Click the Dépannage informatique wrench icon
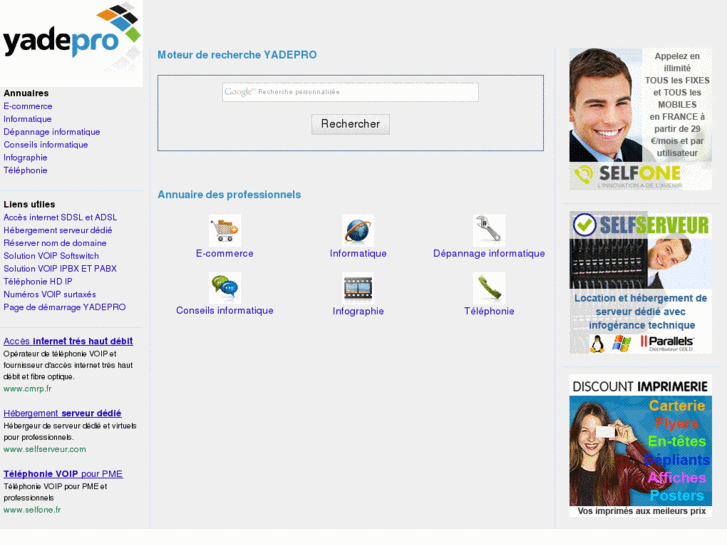 pos(489,230)
